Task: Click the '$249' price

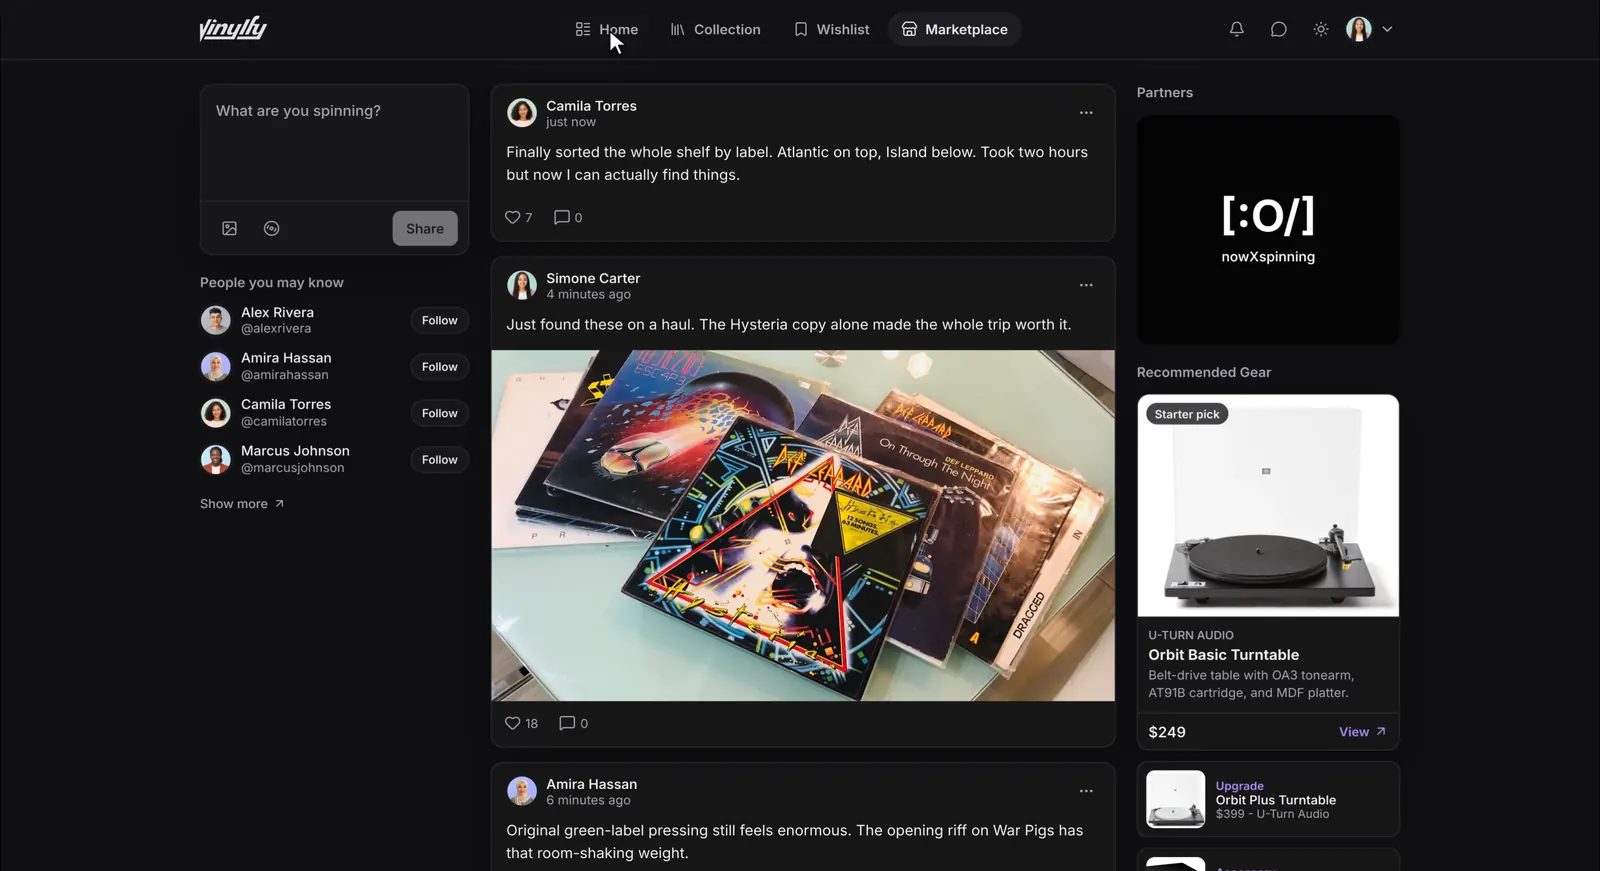Action: [x=1167, y=732]
